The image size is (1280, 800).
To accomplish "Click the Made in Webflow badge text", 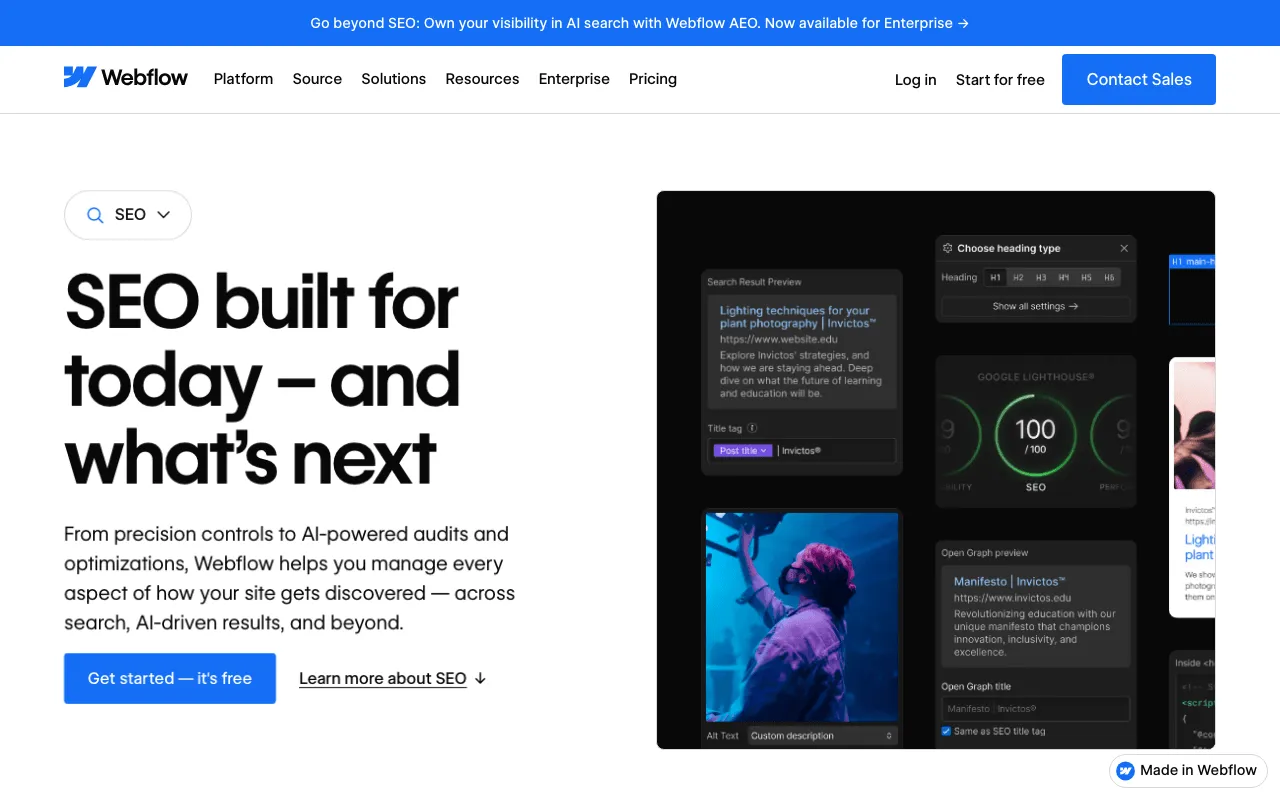I will 1198,770.
